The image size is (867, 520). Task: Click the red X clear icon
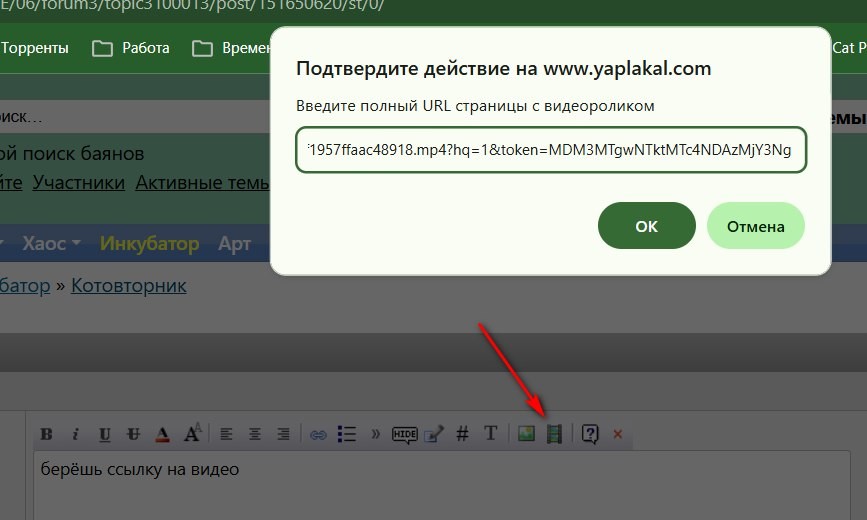tap(618, 434)
